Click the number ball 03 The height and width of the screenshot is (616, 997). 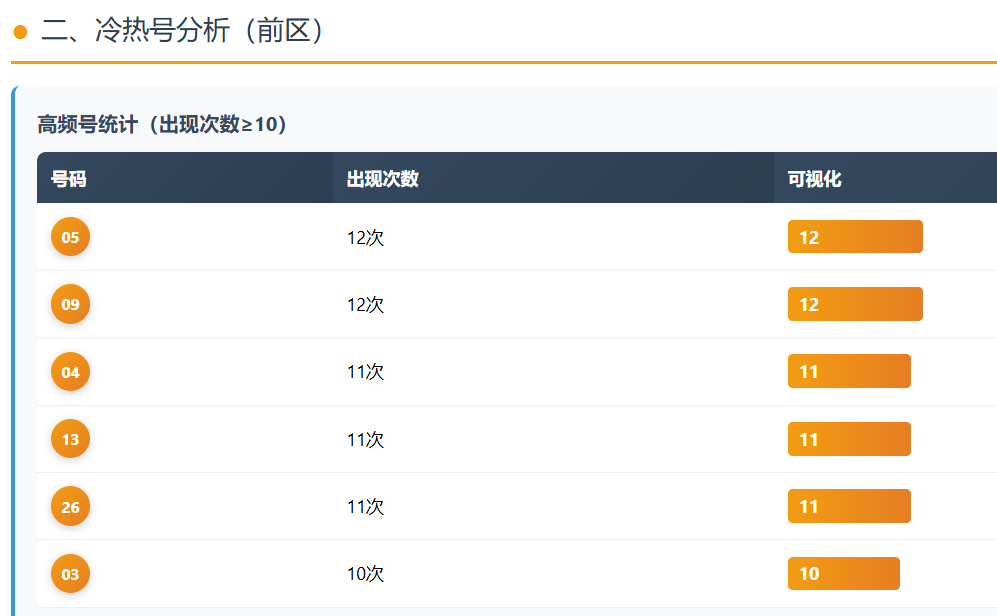click(x=70, y=574)
